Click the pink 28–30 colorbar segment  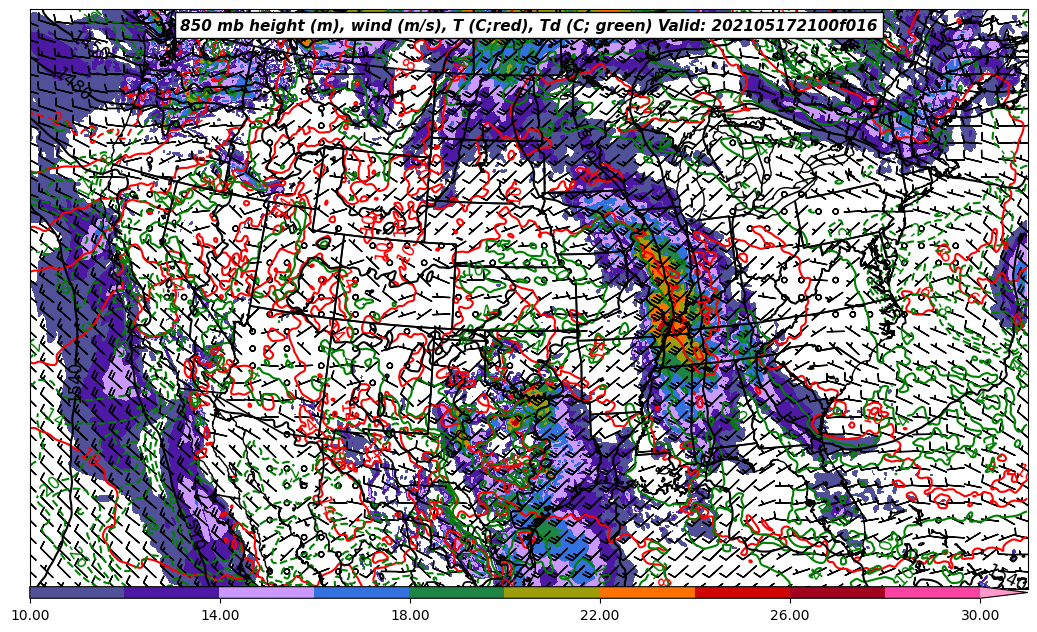click(932, 592)
